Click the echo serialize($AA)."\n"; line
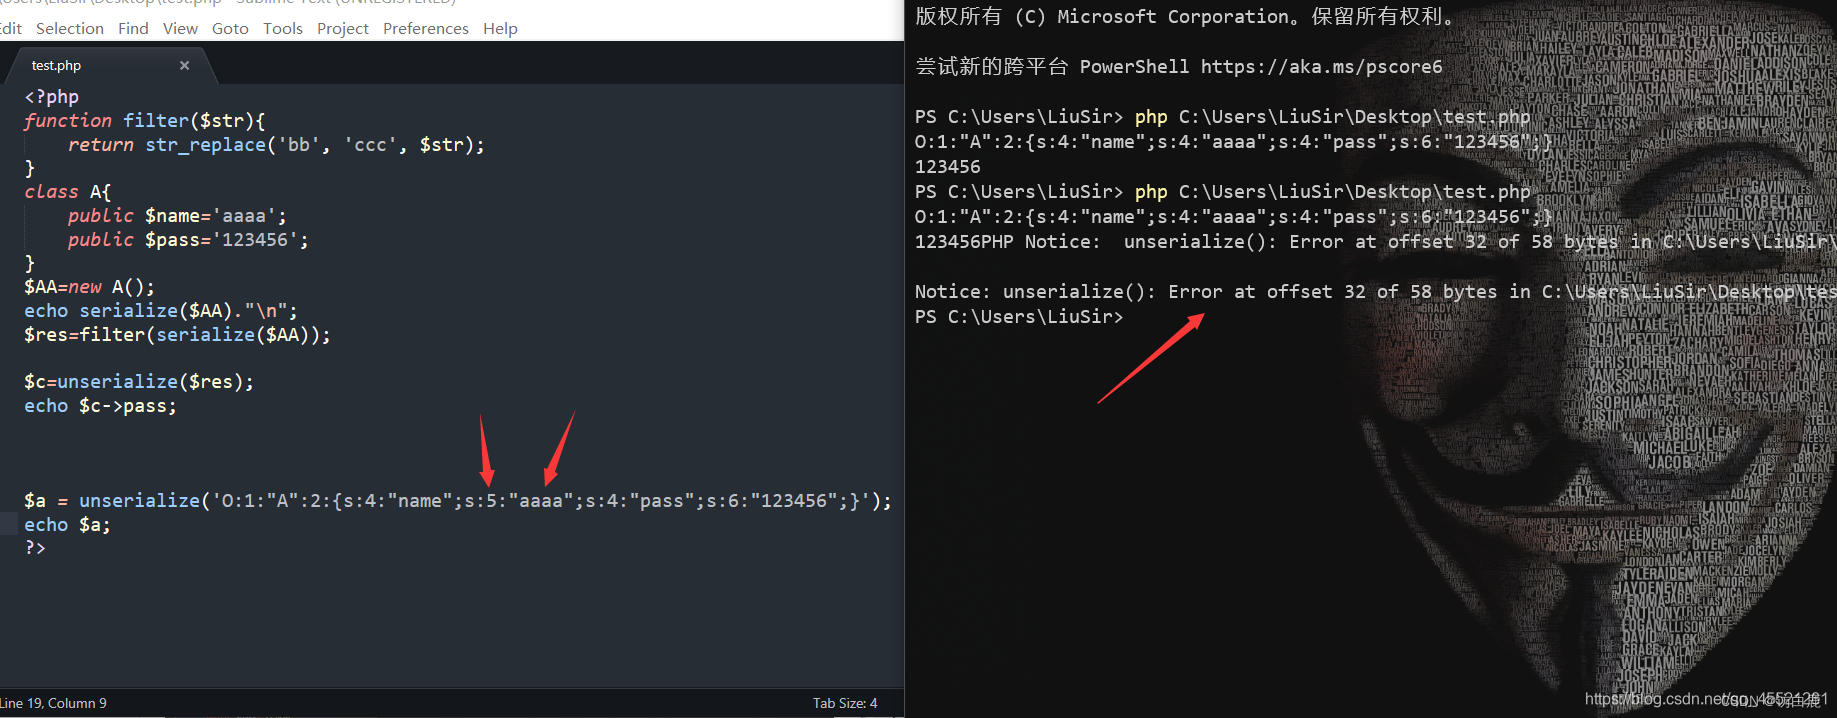 161,311
